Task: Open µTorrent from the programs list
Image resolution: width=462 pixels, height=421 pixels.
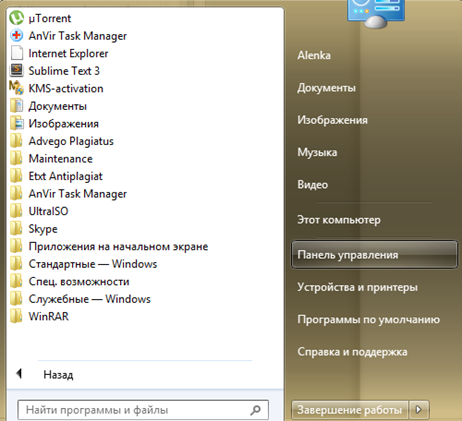Action: tap(50, 18)
